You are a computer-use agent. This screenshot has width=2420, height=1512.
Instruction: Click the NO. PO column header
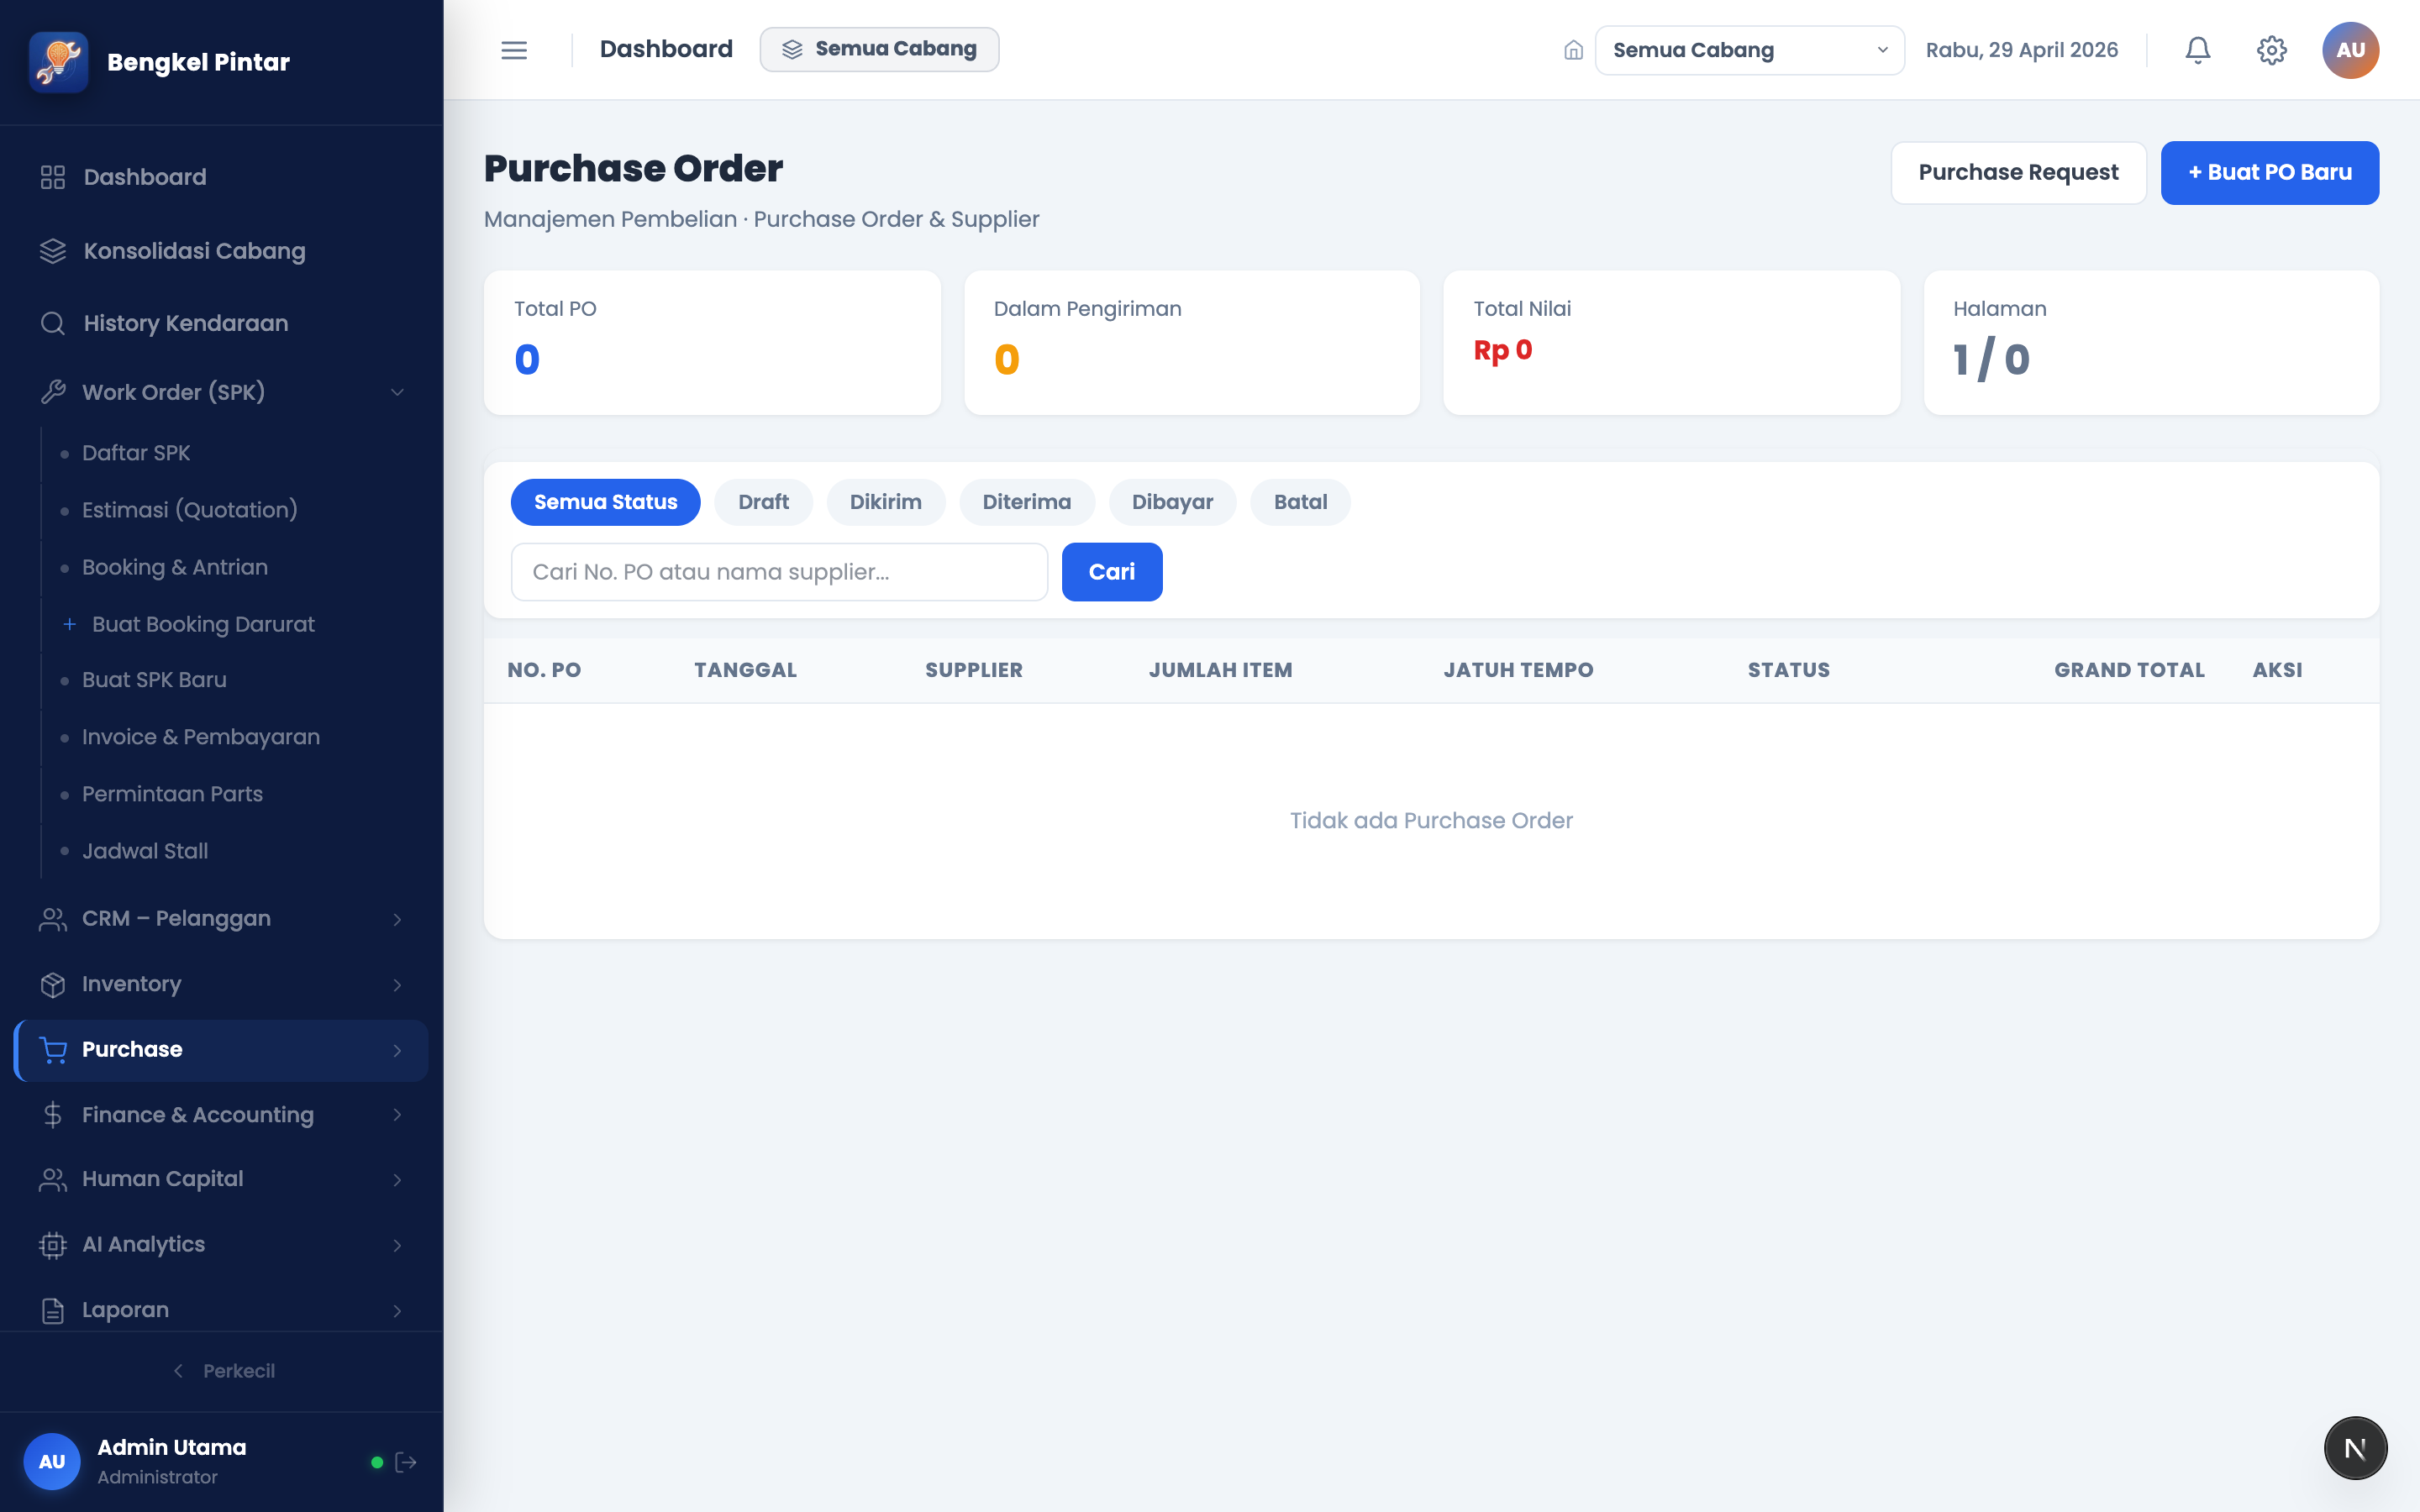point(544,670)
